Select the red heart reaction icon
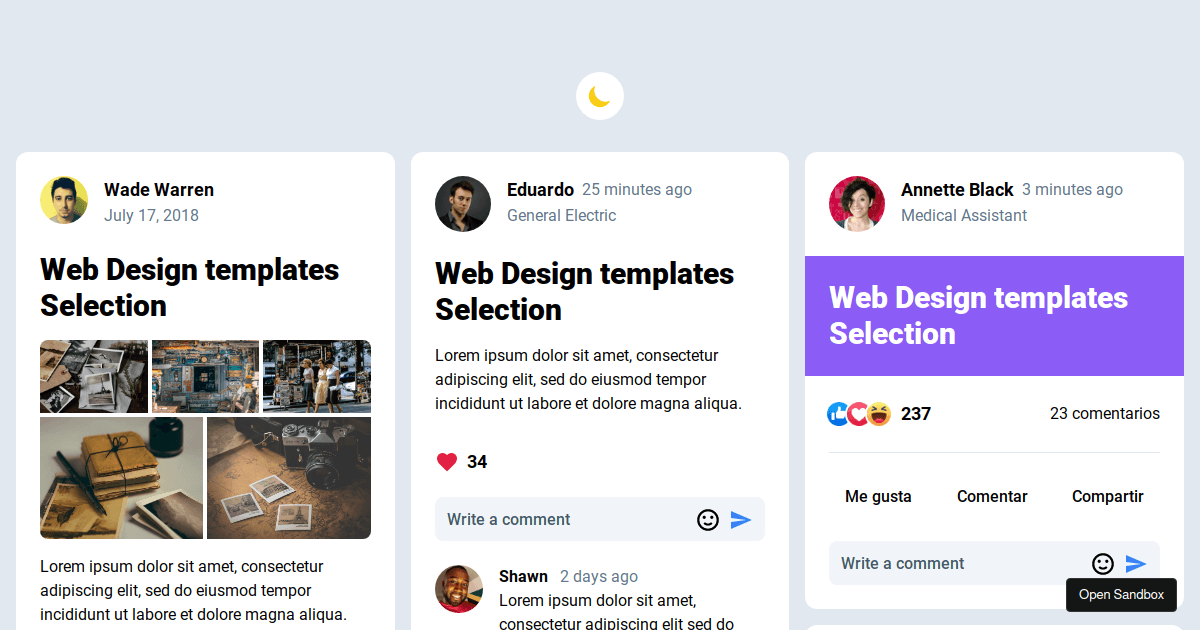The height and width of the screenshot is (630, 1200). (x=857, y=413)
